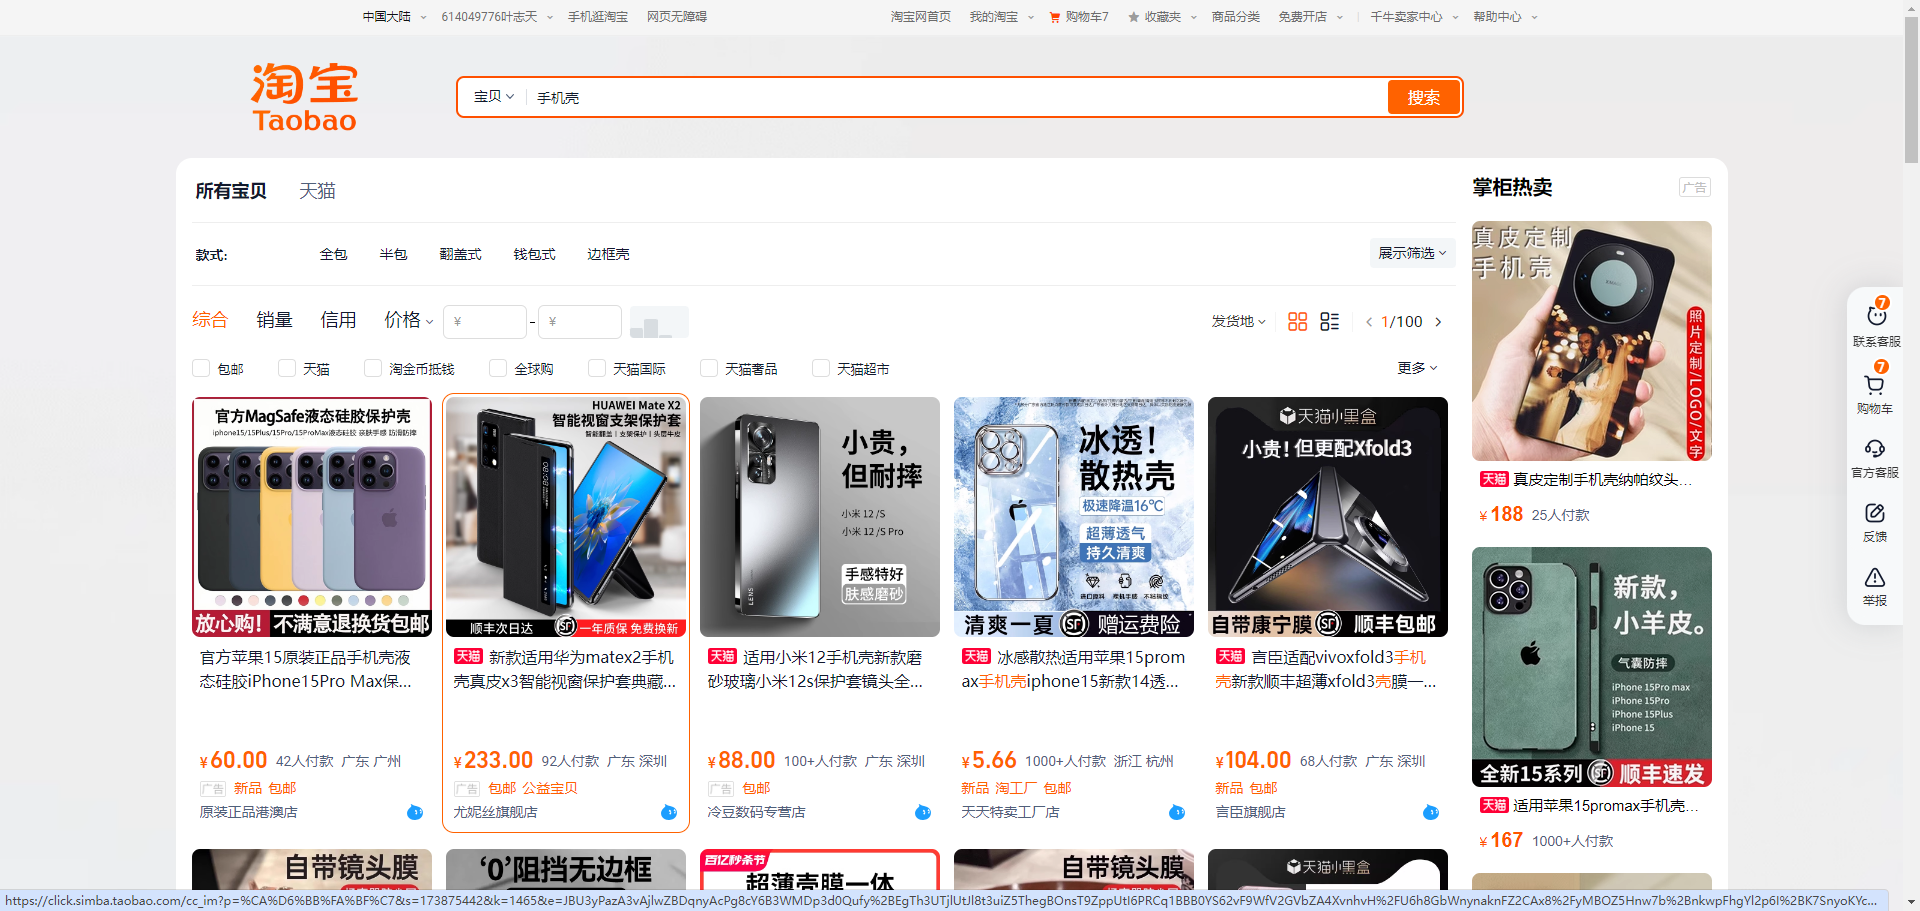
Task: Go to next results page arrow
Action: click(1438, 322)
